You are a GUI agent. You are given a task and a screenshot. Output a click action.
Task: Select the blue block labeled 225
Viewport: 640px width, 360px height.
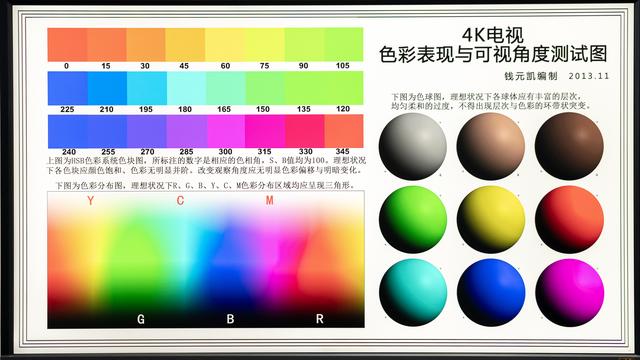67,88
